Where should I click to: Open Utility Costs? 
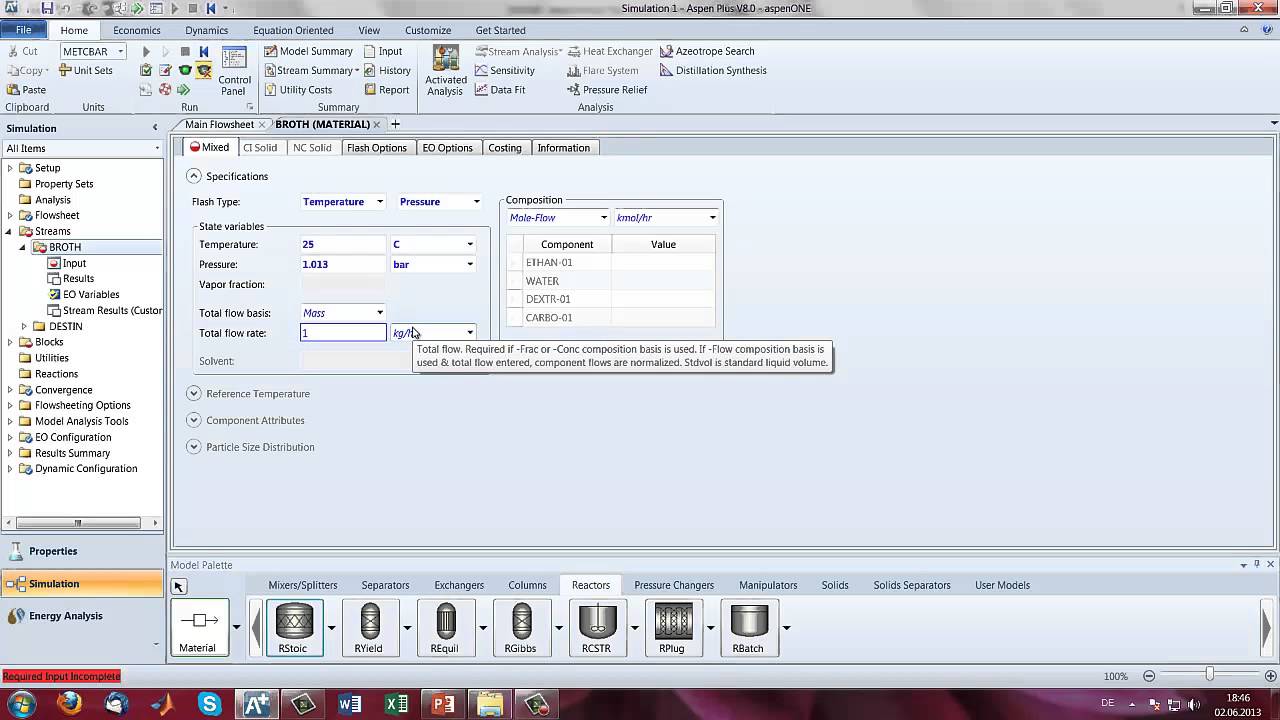tap(298, 89)
